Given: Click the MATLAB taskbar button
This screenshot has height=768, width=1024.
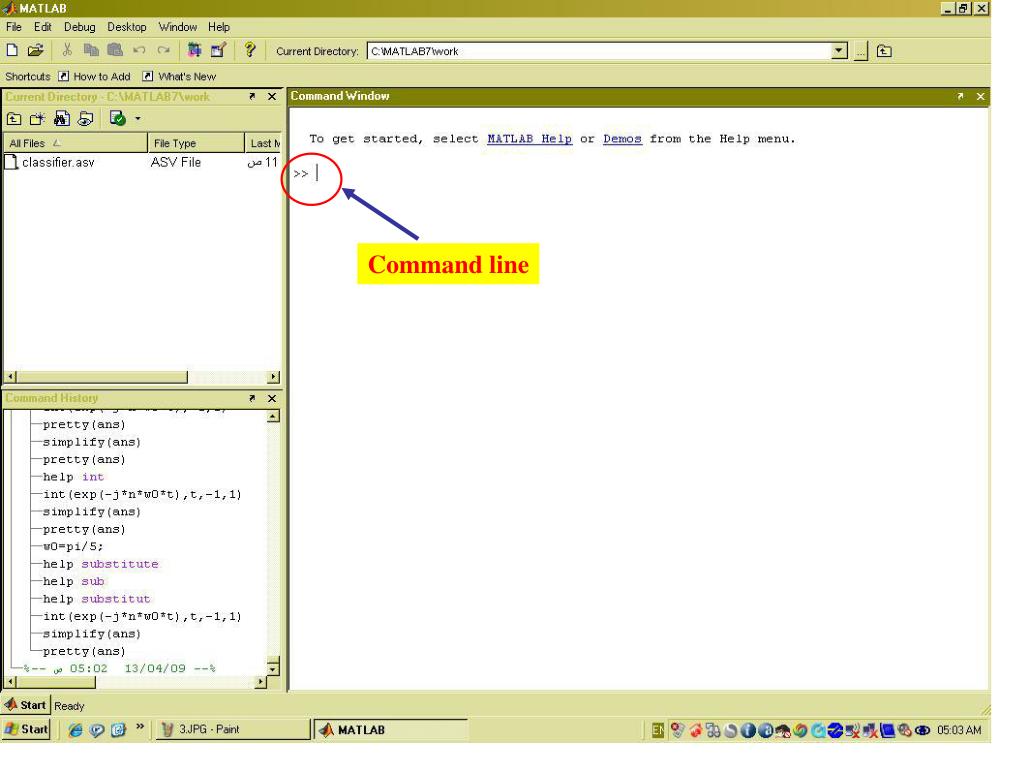Looking at the screenshot, I should (391, 729).
